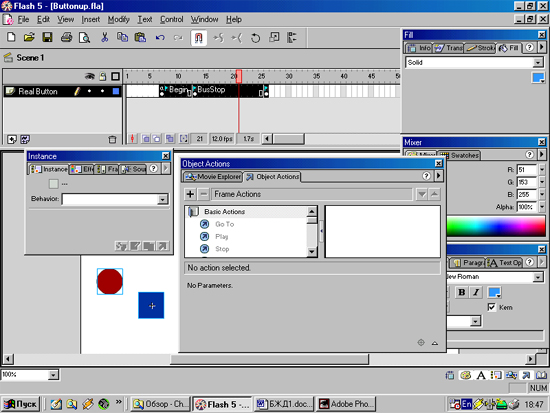Click the Paste toolbar icon
Viewport: 550px width, 413px height.
140,37
